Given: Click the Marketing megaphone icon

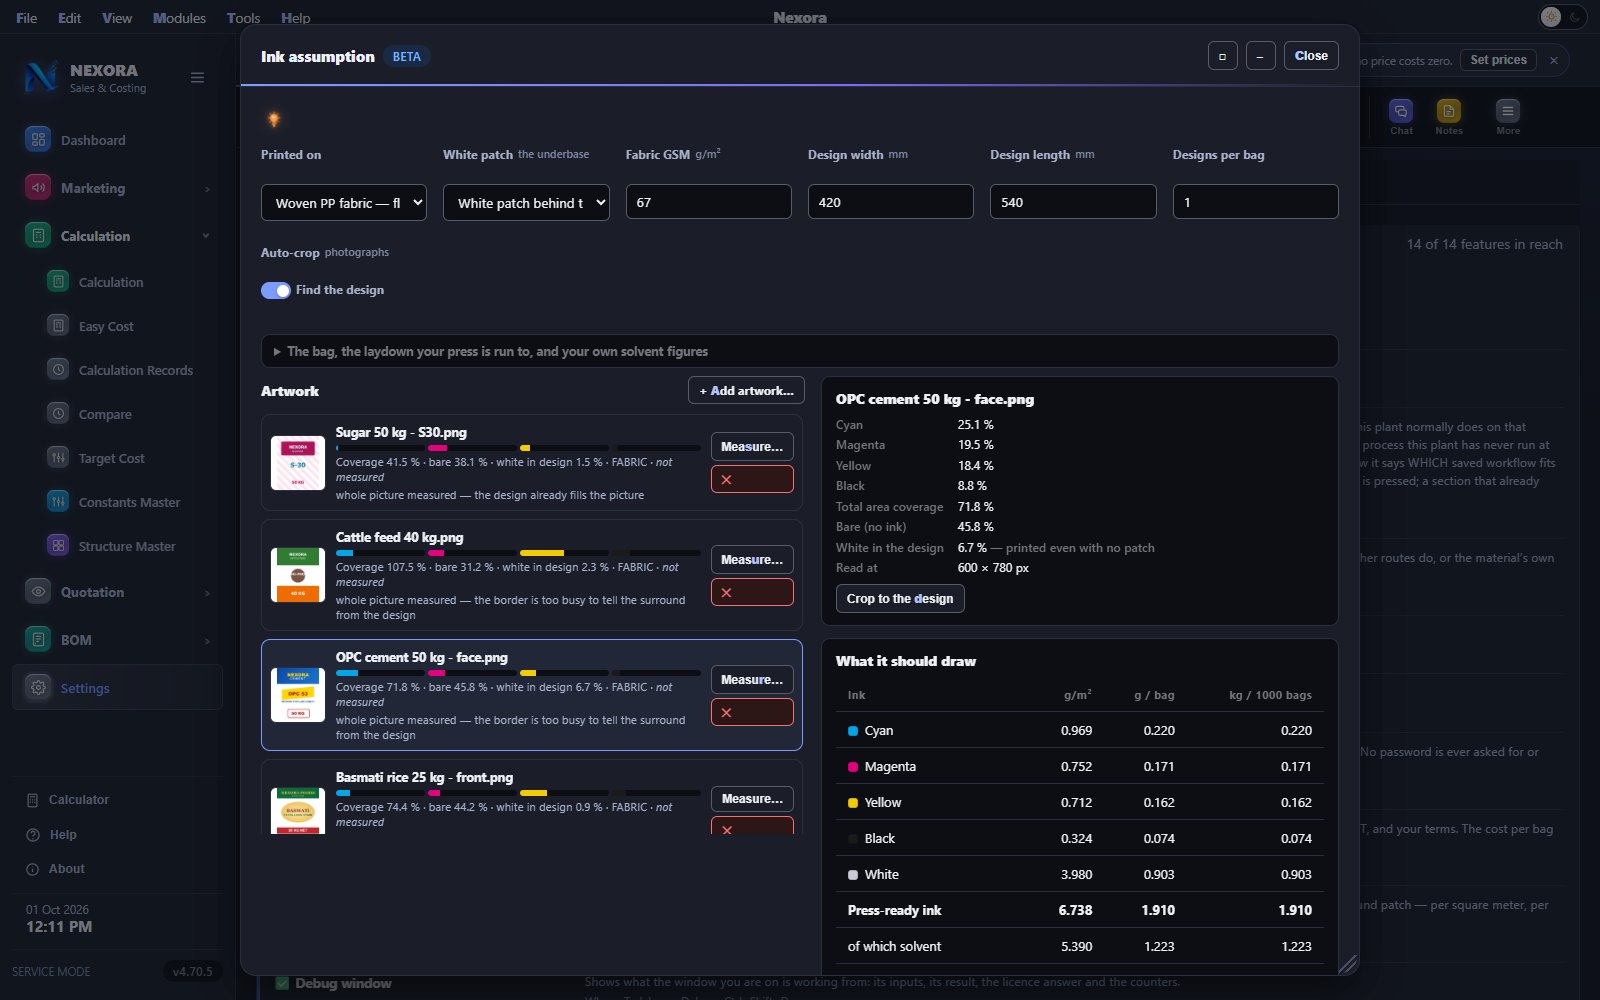Looking at the screenshot, I should [38, 188].
